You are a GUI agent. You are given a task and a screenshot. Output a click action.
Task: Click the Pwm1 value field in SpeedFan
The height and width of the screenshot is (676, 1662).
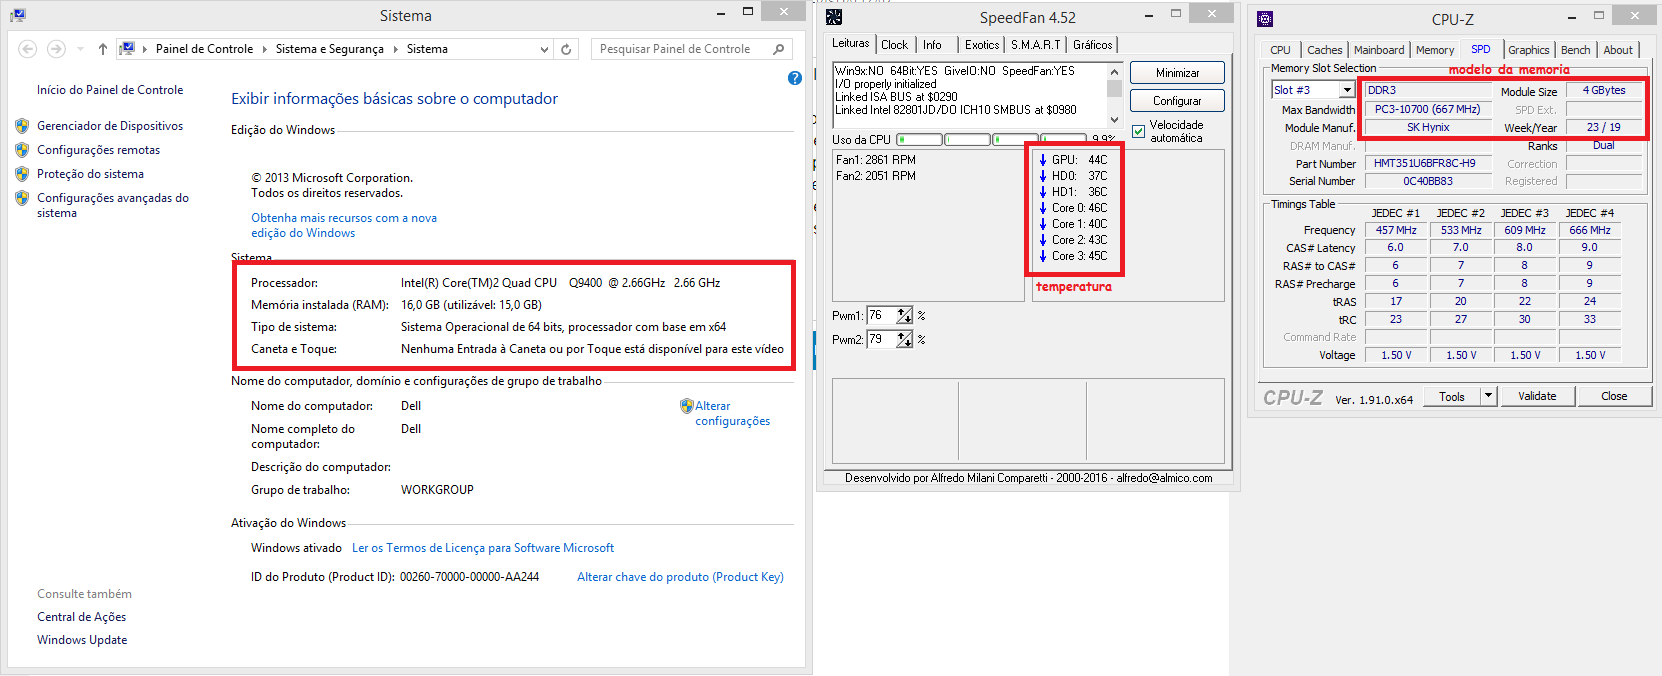tap(881, 316)
